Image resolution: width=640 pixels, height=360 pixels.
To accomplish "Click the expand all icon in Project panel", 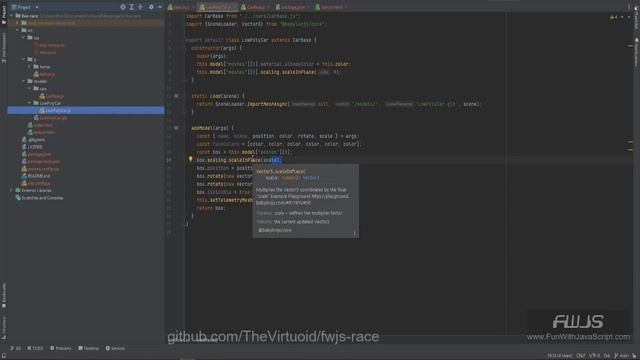I will [x=132, y=7].
